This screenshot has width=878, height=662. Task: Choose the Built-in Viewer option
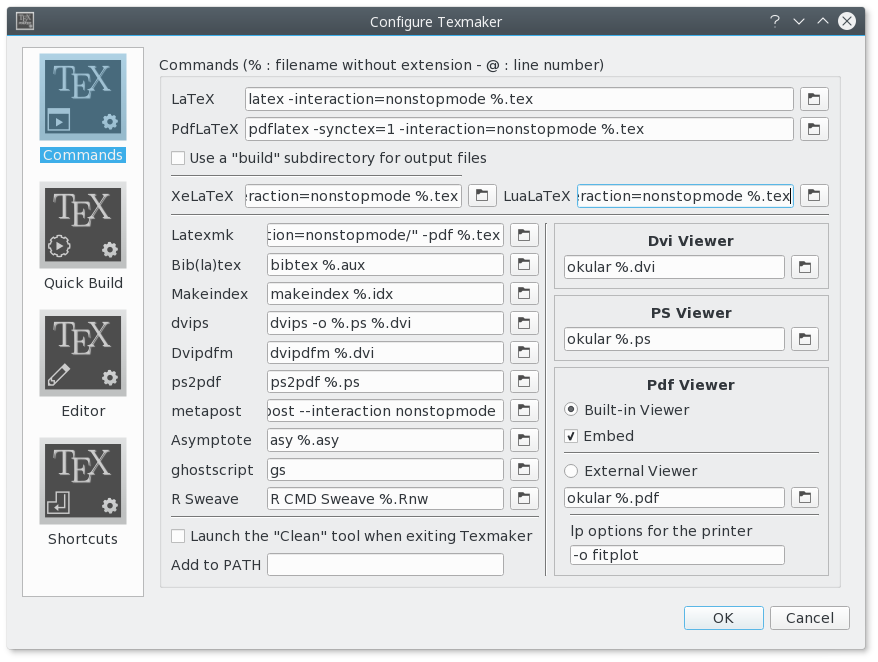571,410
